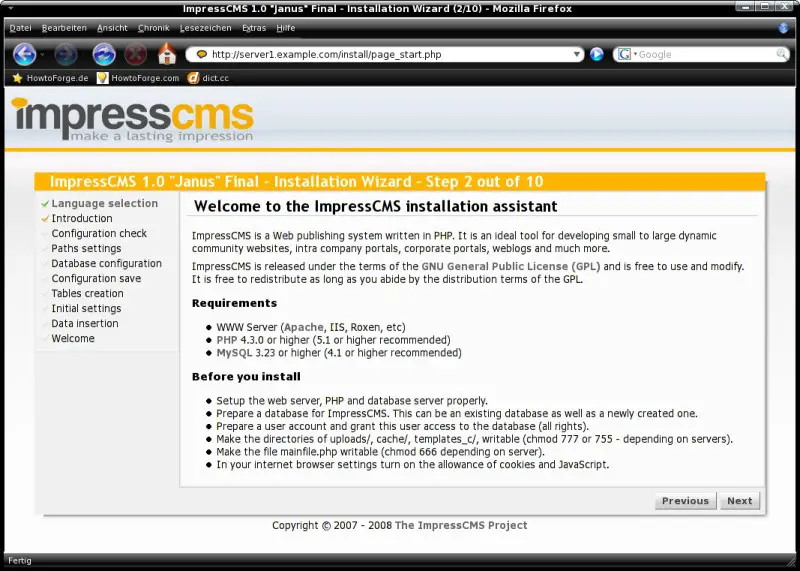This screenshot has width=800, height=571.
Task: Follow the GNU General Public License (GPL) link
Action: coord(511,266)
